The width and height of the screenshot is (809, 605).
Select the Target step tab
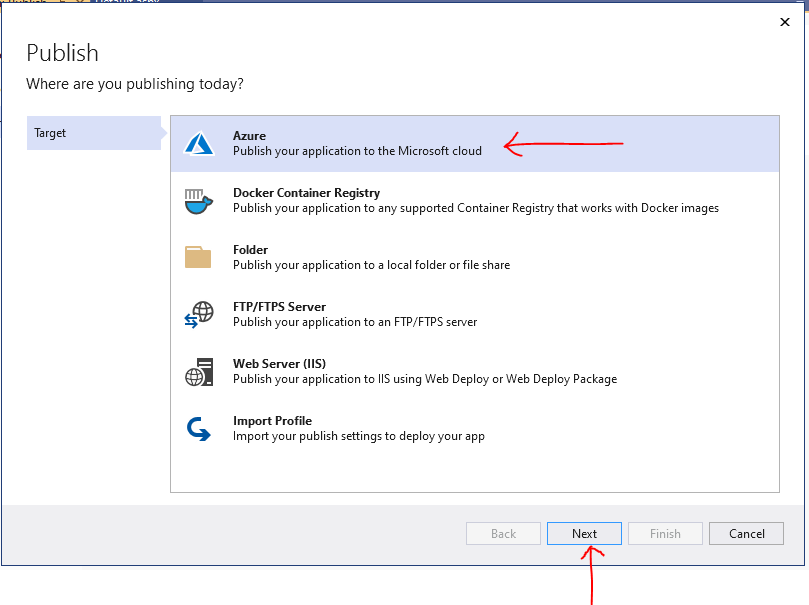pyautogui.click(x=94, y=133)
